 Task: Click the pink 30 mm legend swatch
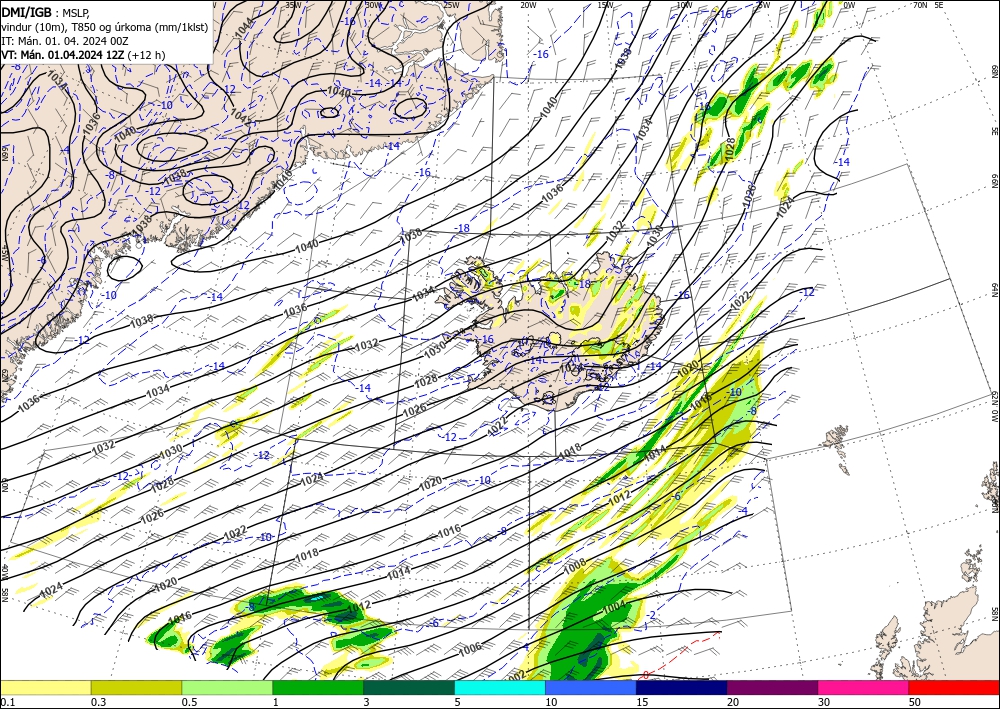tap(864, 687)
